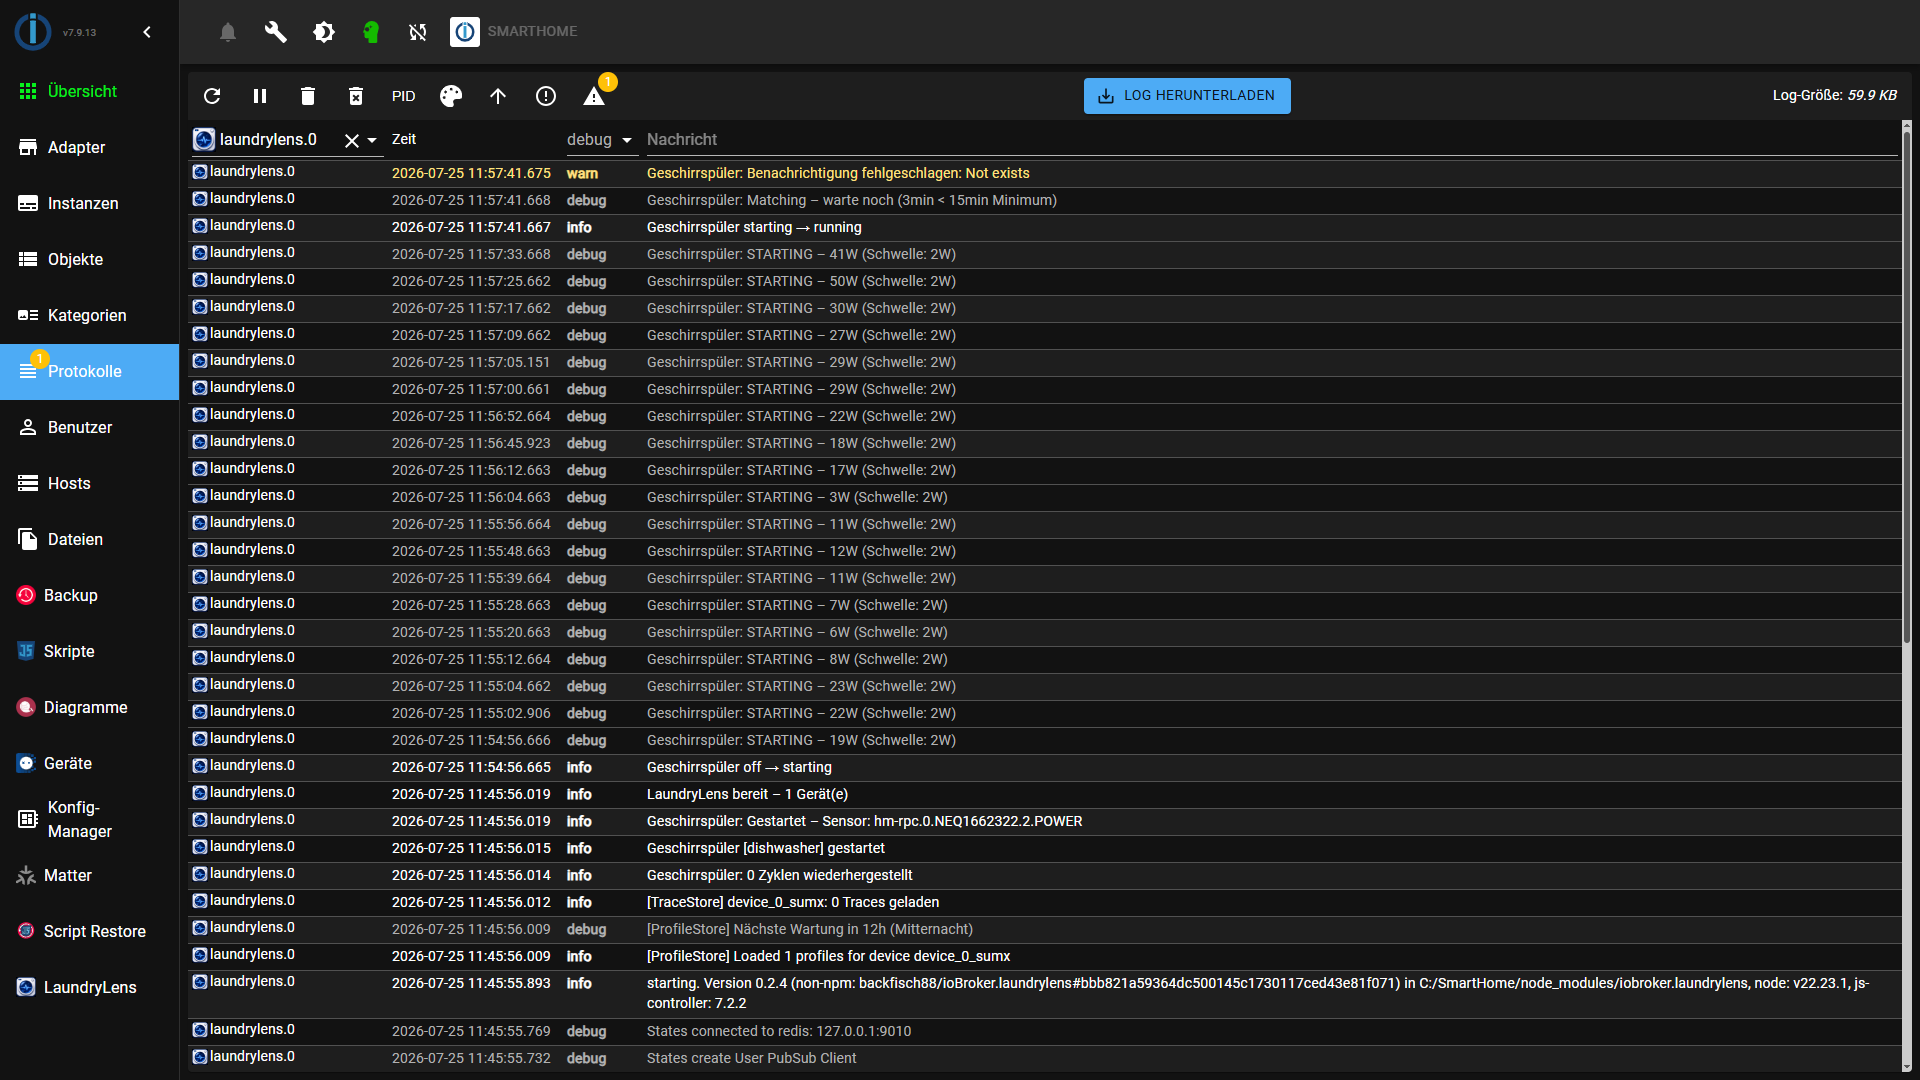
Task: Click version label v7.9.13
Action: (79, 32)
